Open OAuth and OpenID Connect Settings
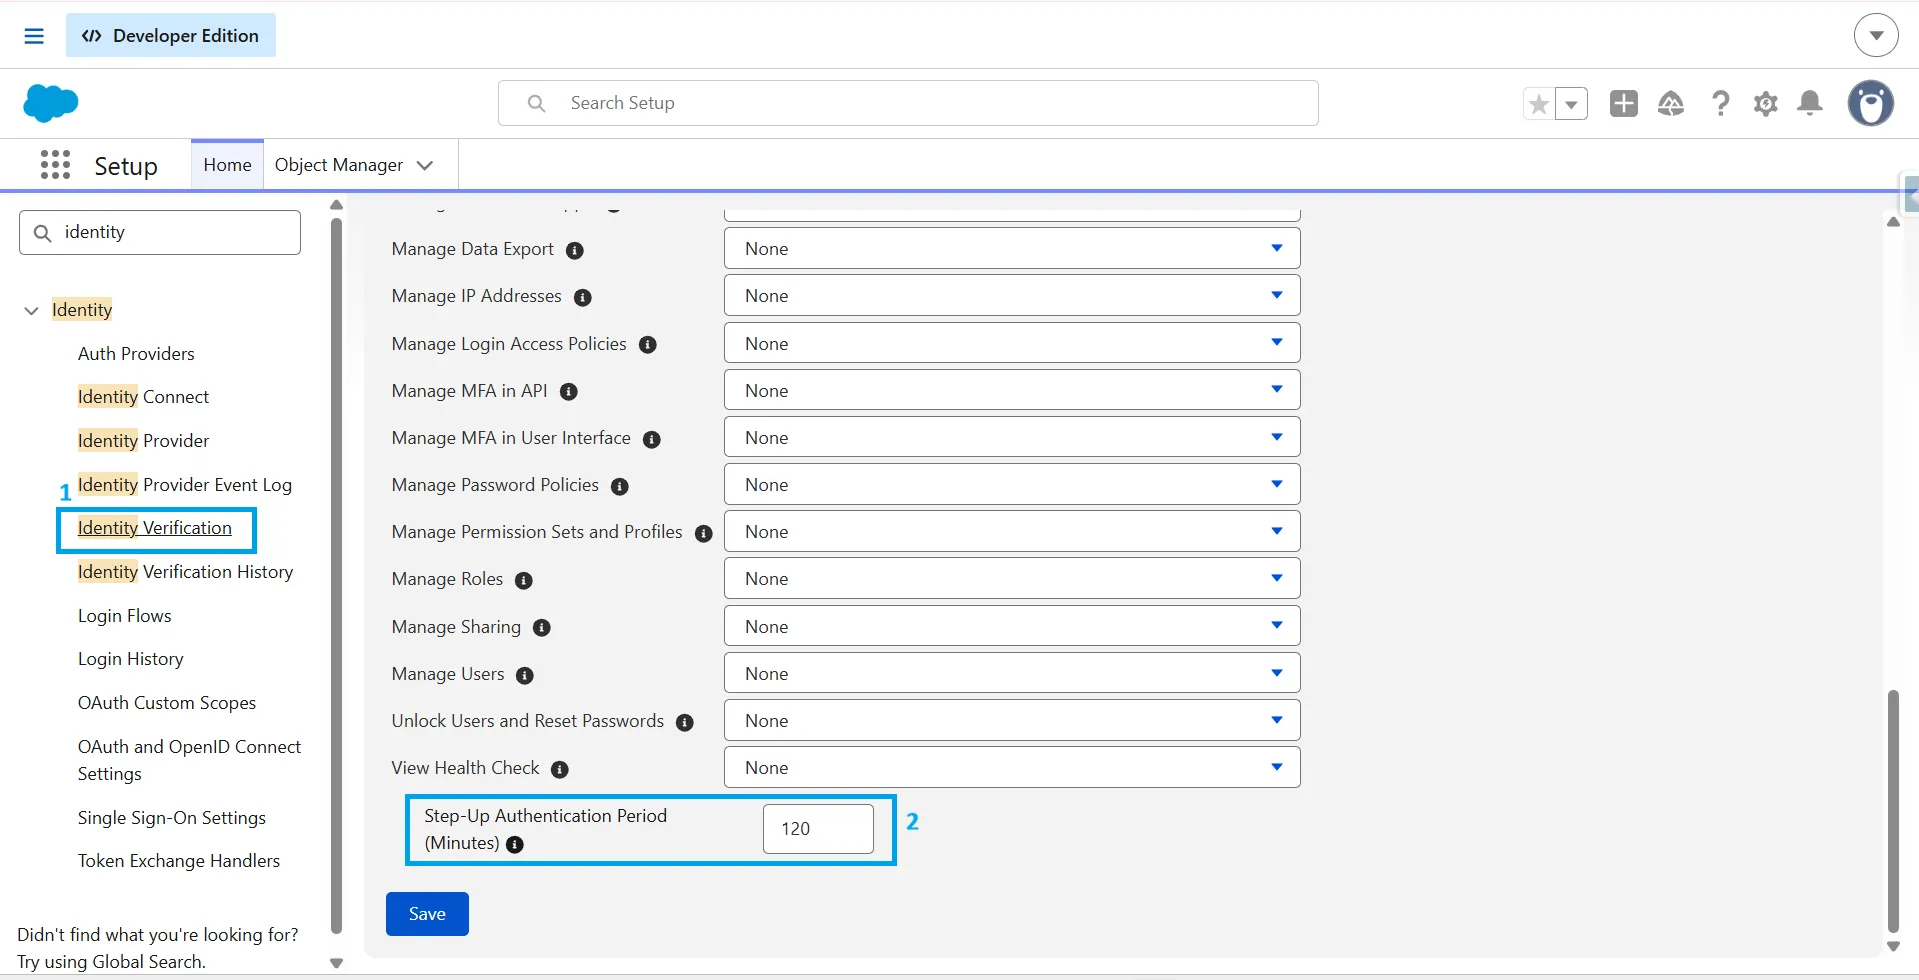The height and width of the screenshot is (980, 1919). tap(189, 760)
